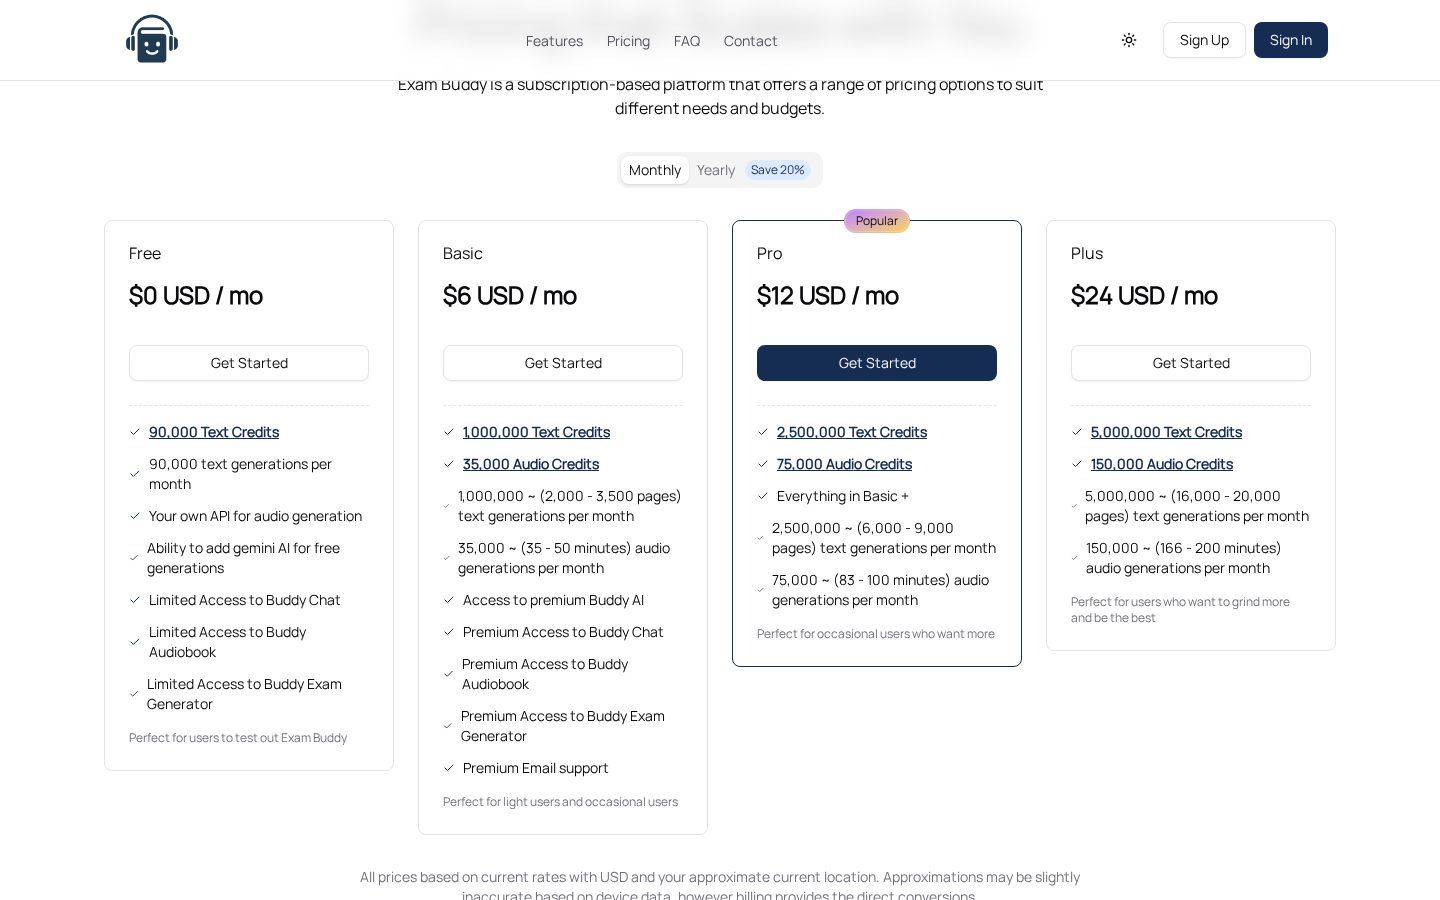
Task: Open the 75,000 Audio Credits link
Action: [x=844, y=464]
